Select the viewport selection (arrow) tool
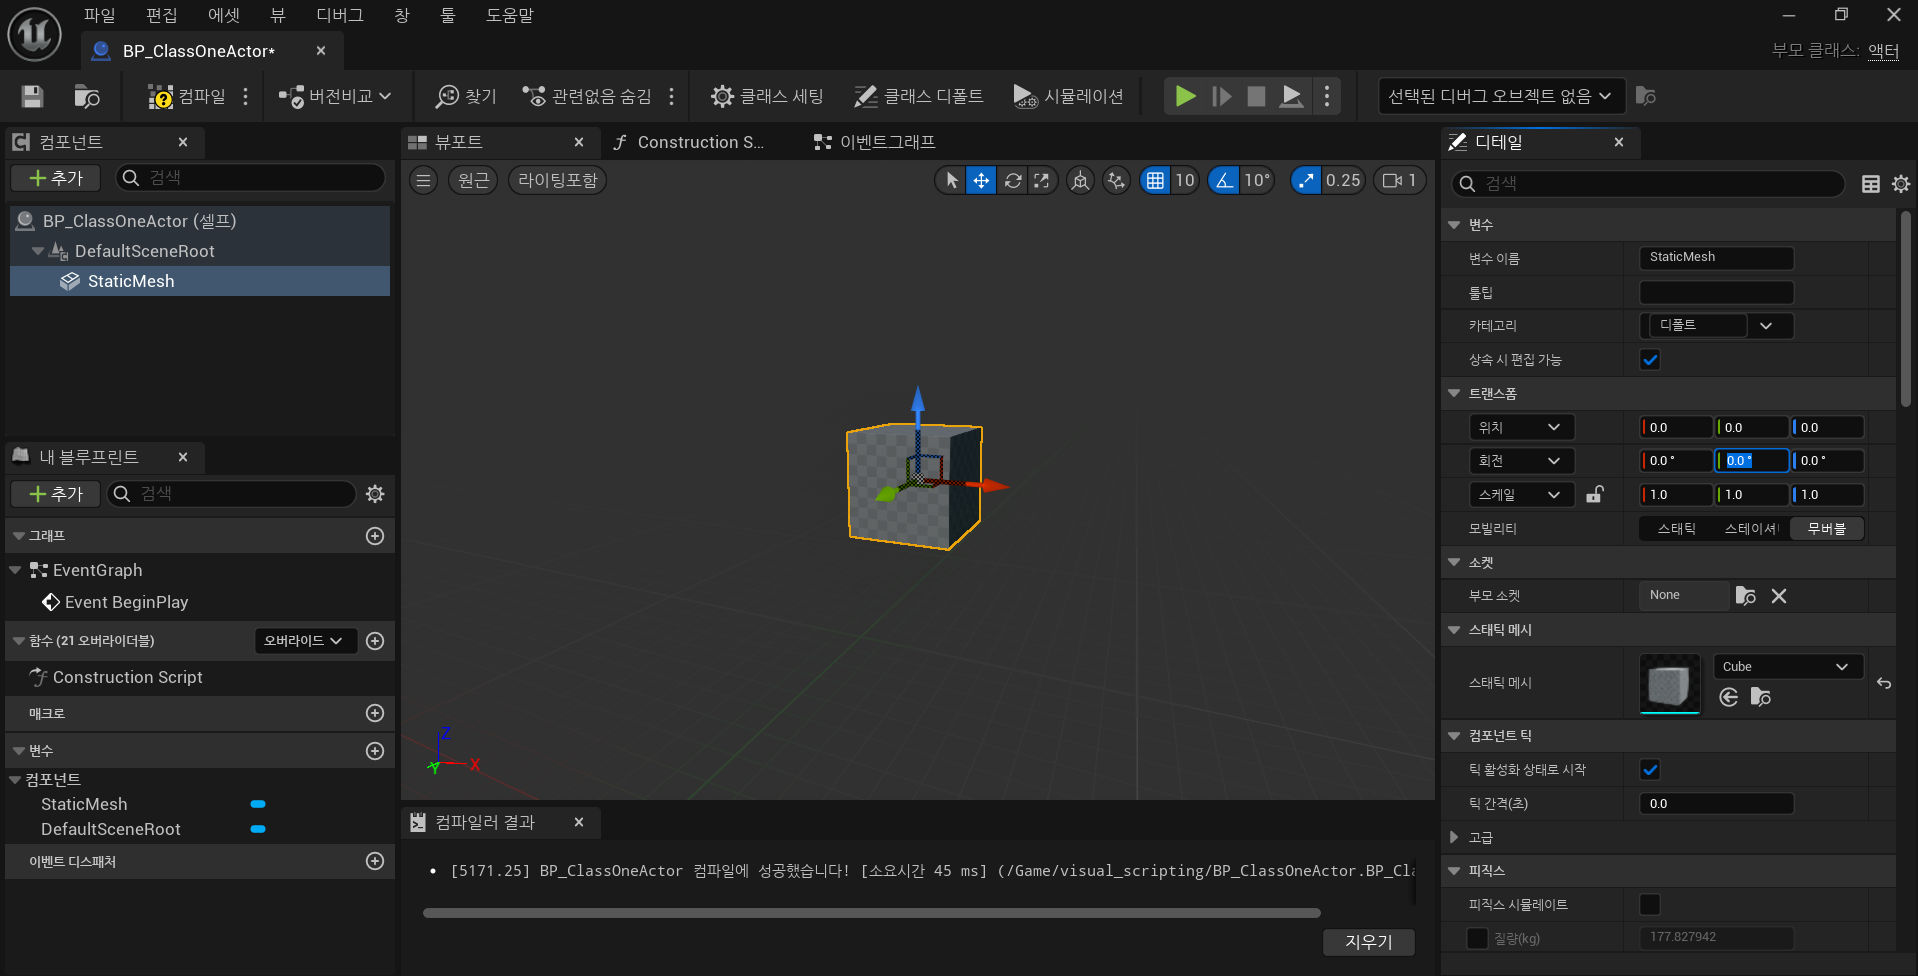The height and width of the screenshot is (976, 1918). pyautogui.click(x=951, y=180)
